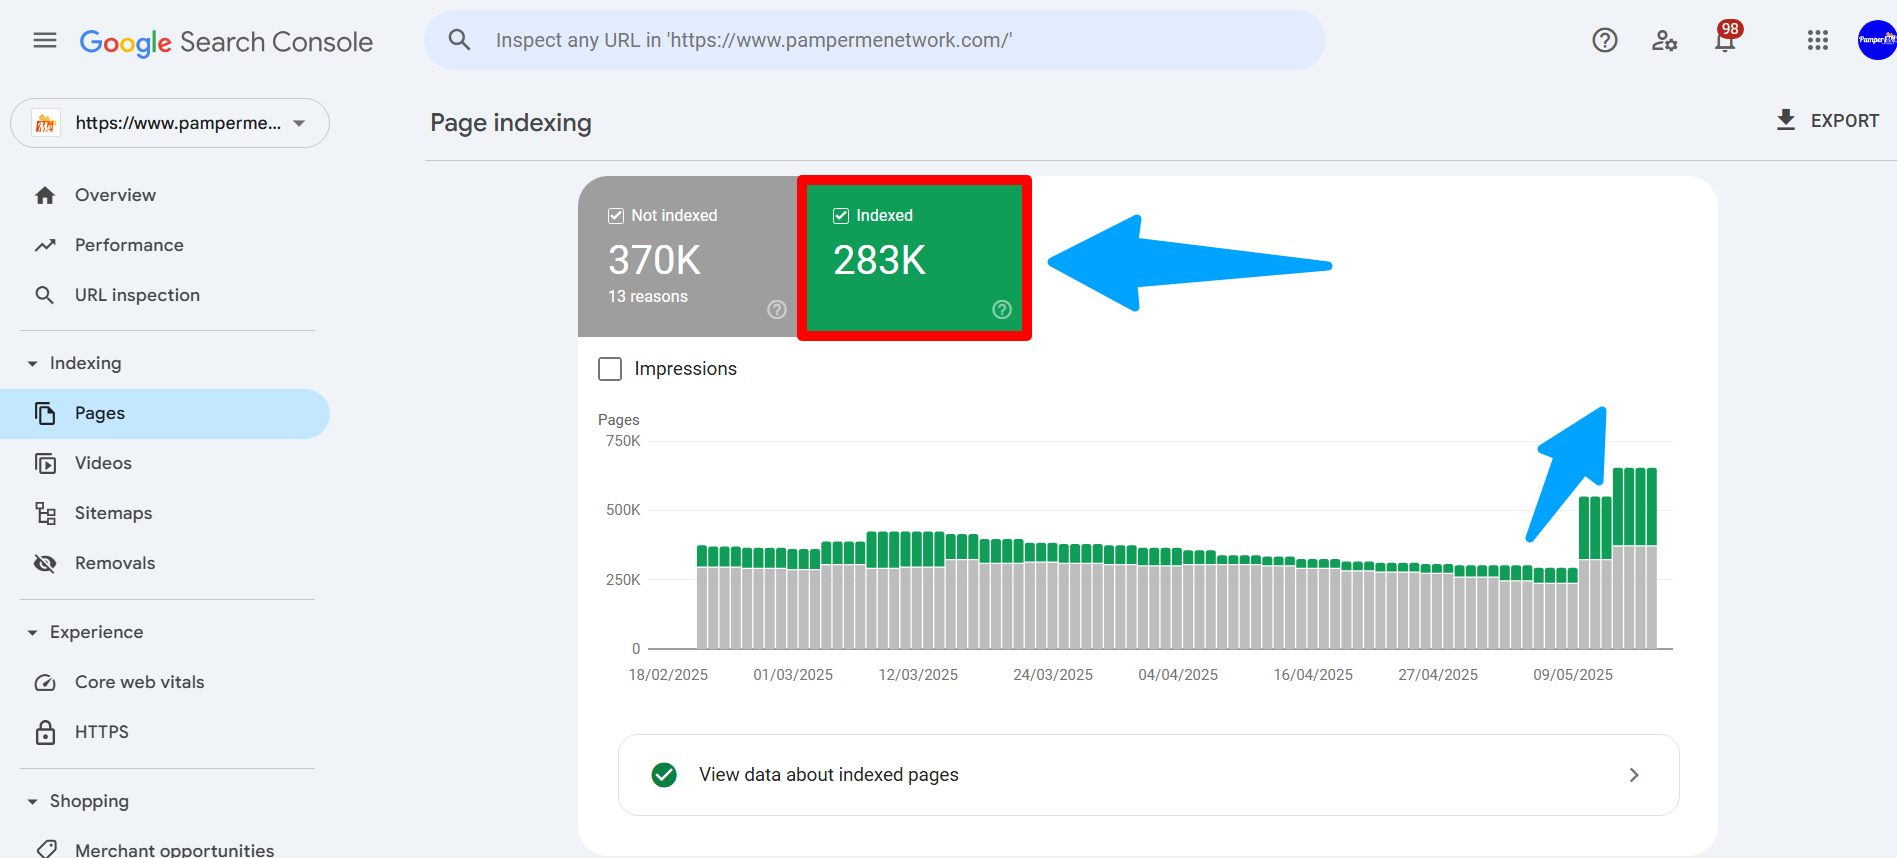Open the Help question mark icon
Image resolution: width=1897 pixels, height=858 pixels.
click(1605, 40)
